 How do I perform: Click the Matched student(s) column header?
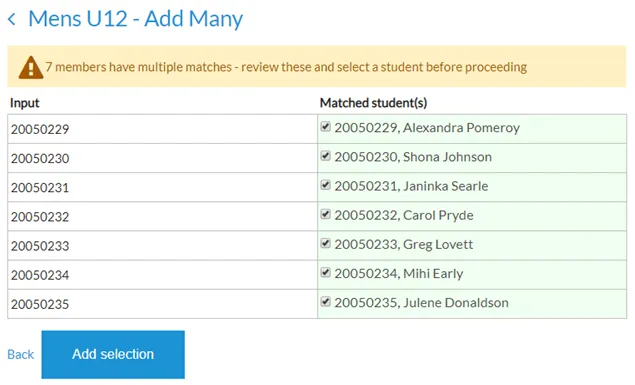[373, 103]
